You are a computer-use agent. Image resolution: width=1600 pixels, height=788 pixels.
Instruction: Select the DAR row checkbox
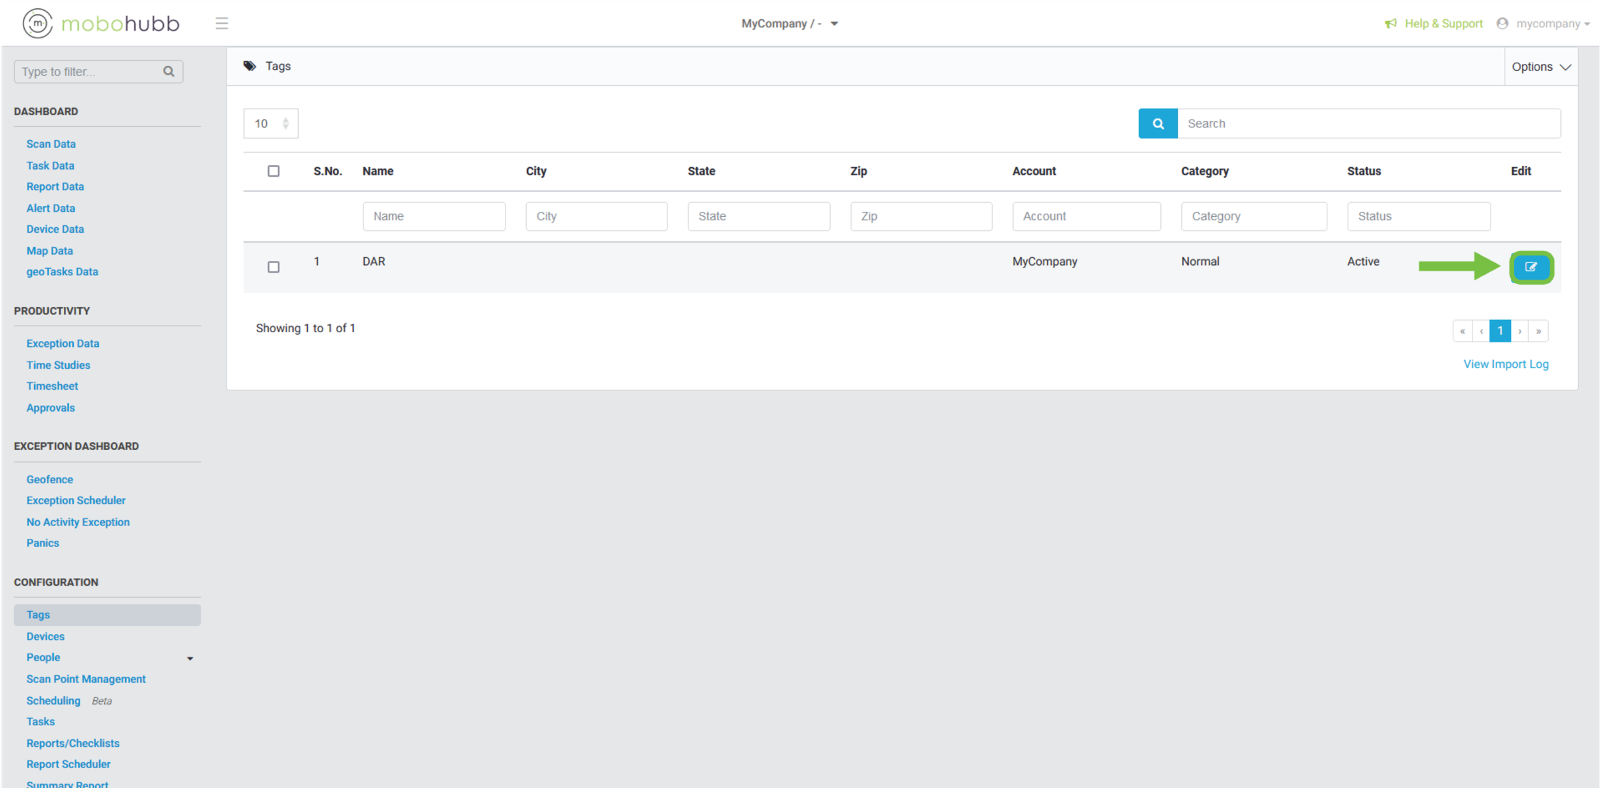coord(274,267)
